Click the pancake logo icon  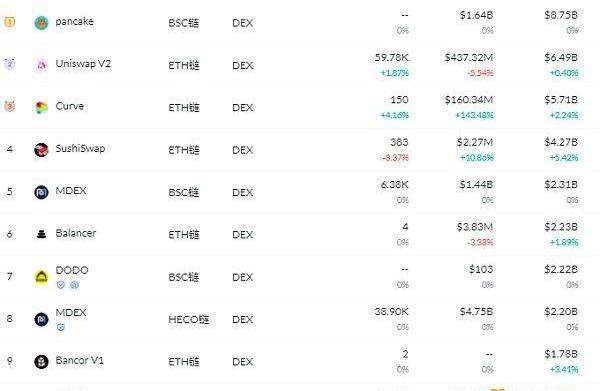[41, 23]
